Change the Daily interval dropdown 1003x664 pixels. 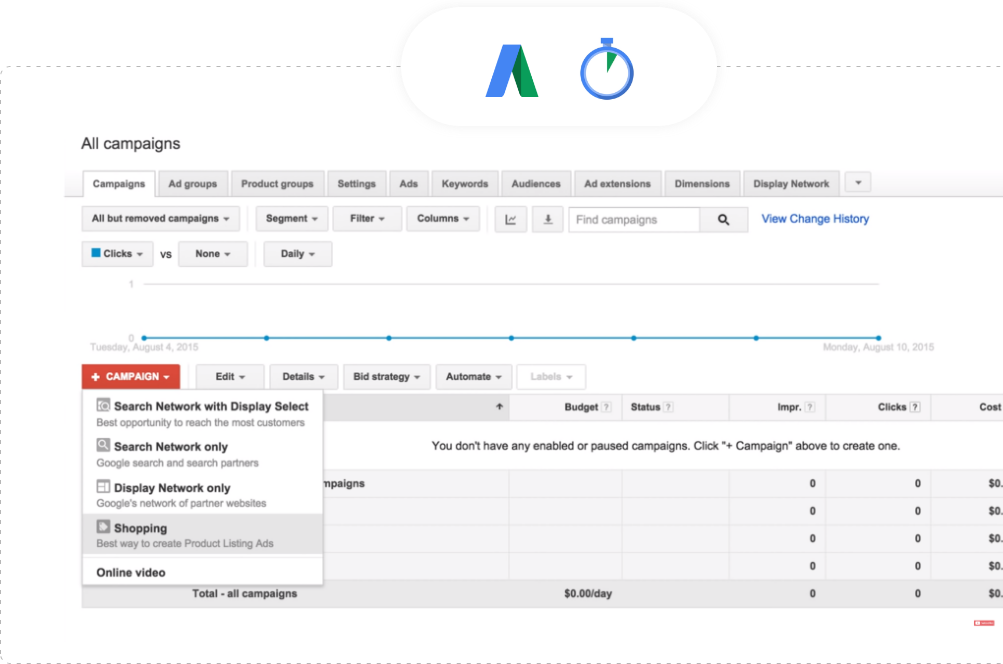pos(298,254)
